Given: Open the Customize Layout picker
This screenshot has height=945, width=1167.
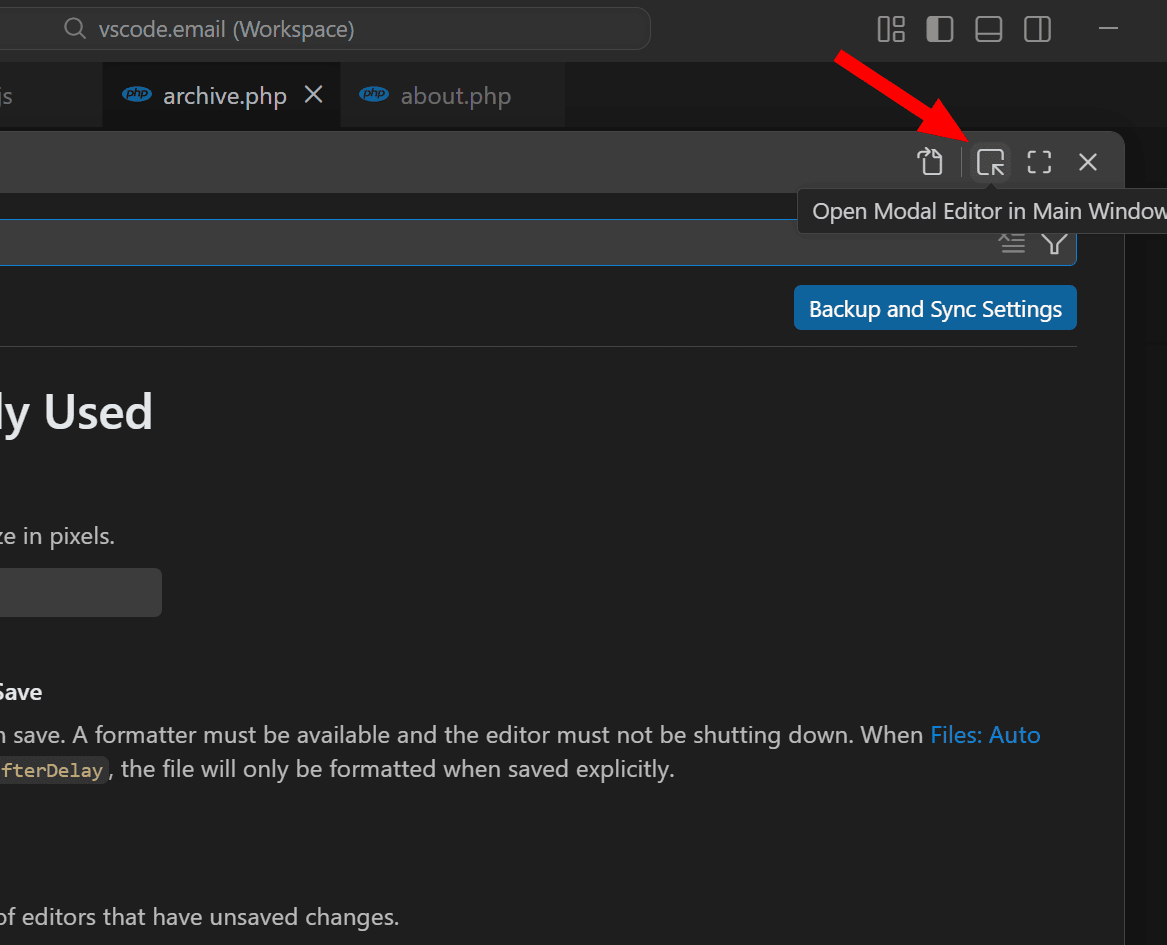Looking at the screenshot, I should (x=891, y=29).
